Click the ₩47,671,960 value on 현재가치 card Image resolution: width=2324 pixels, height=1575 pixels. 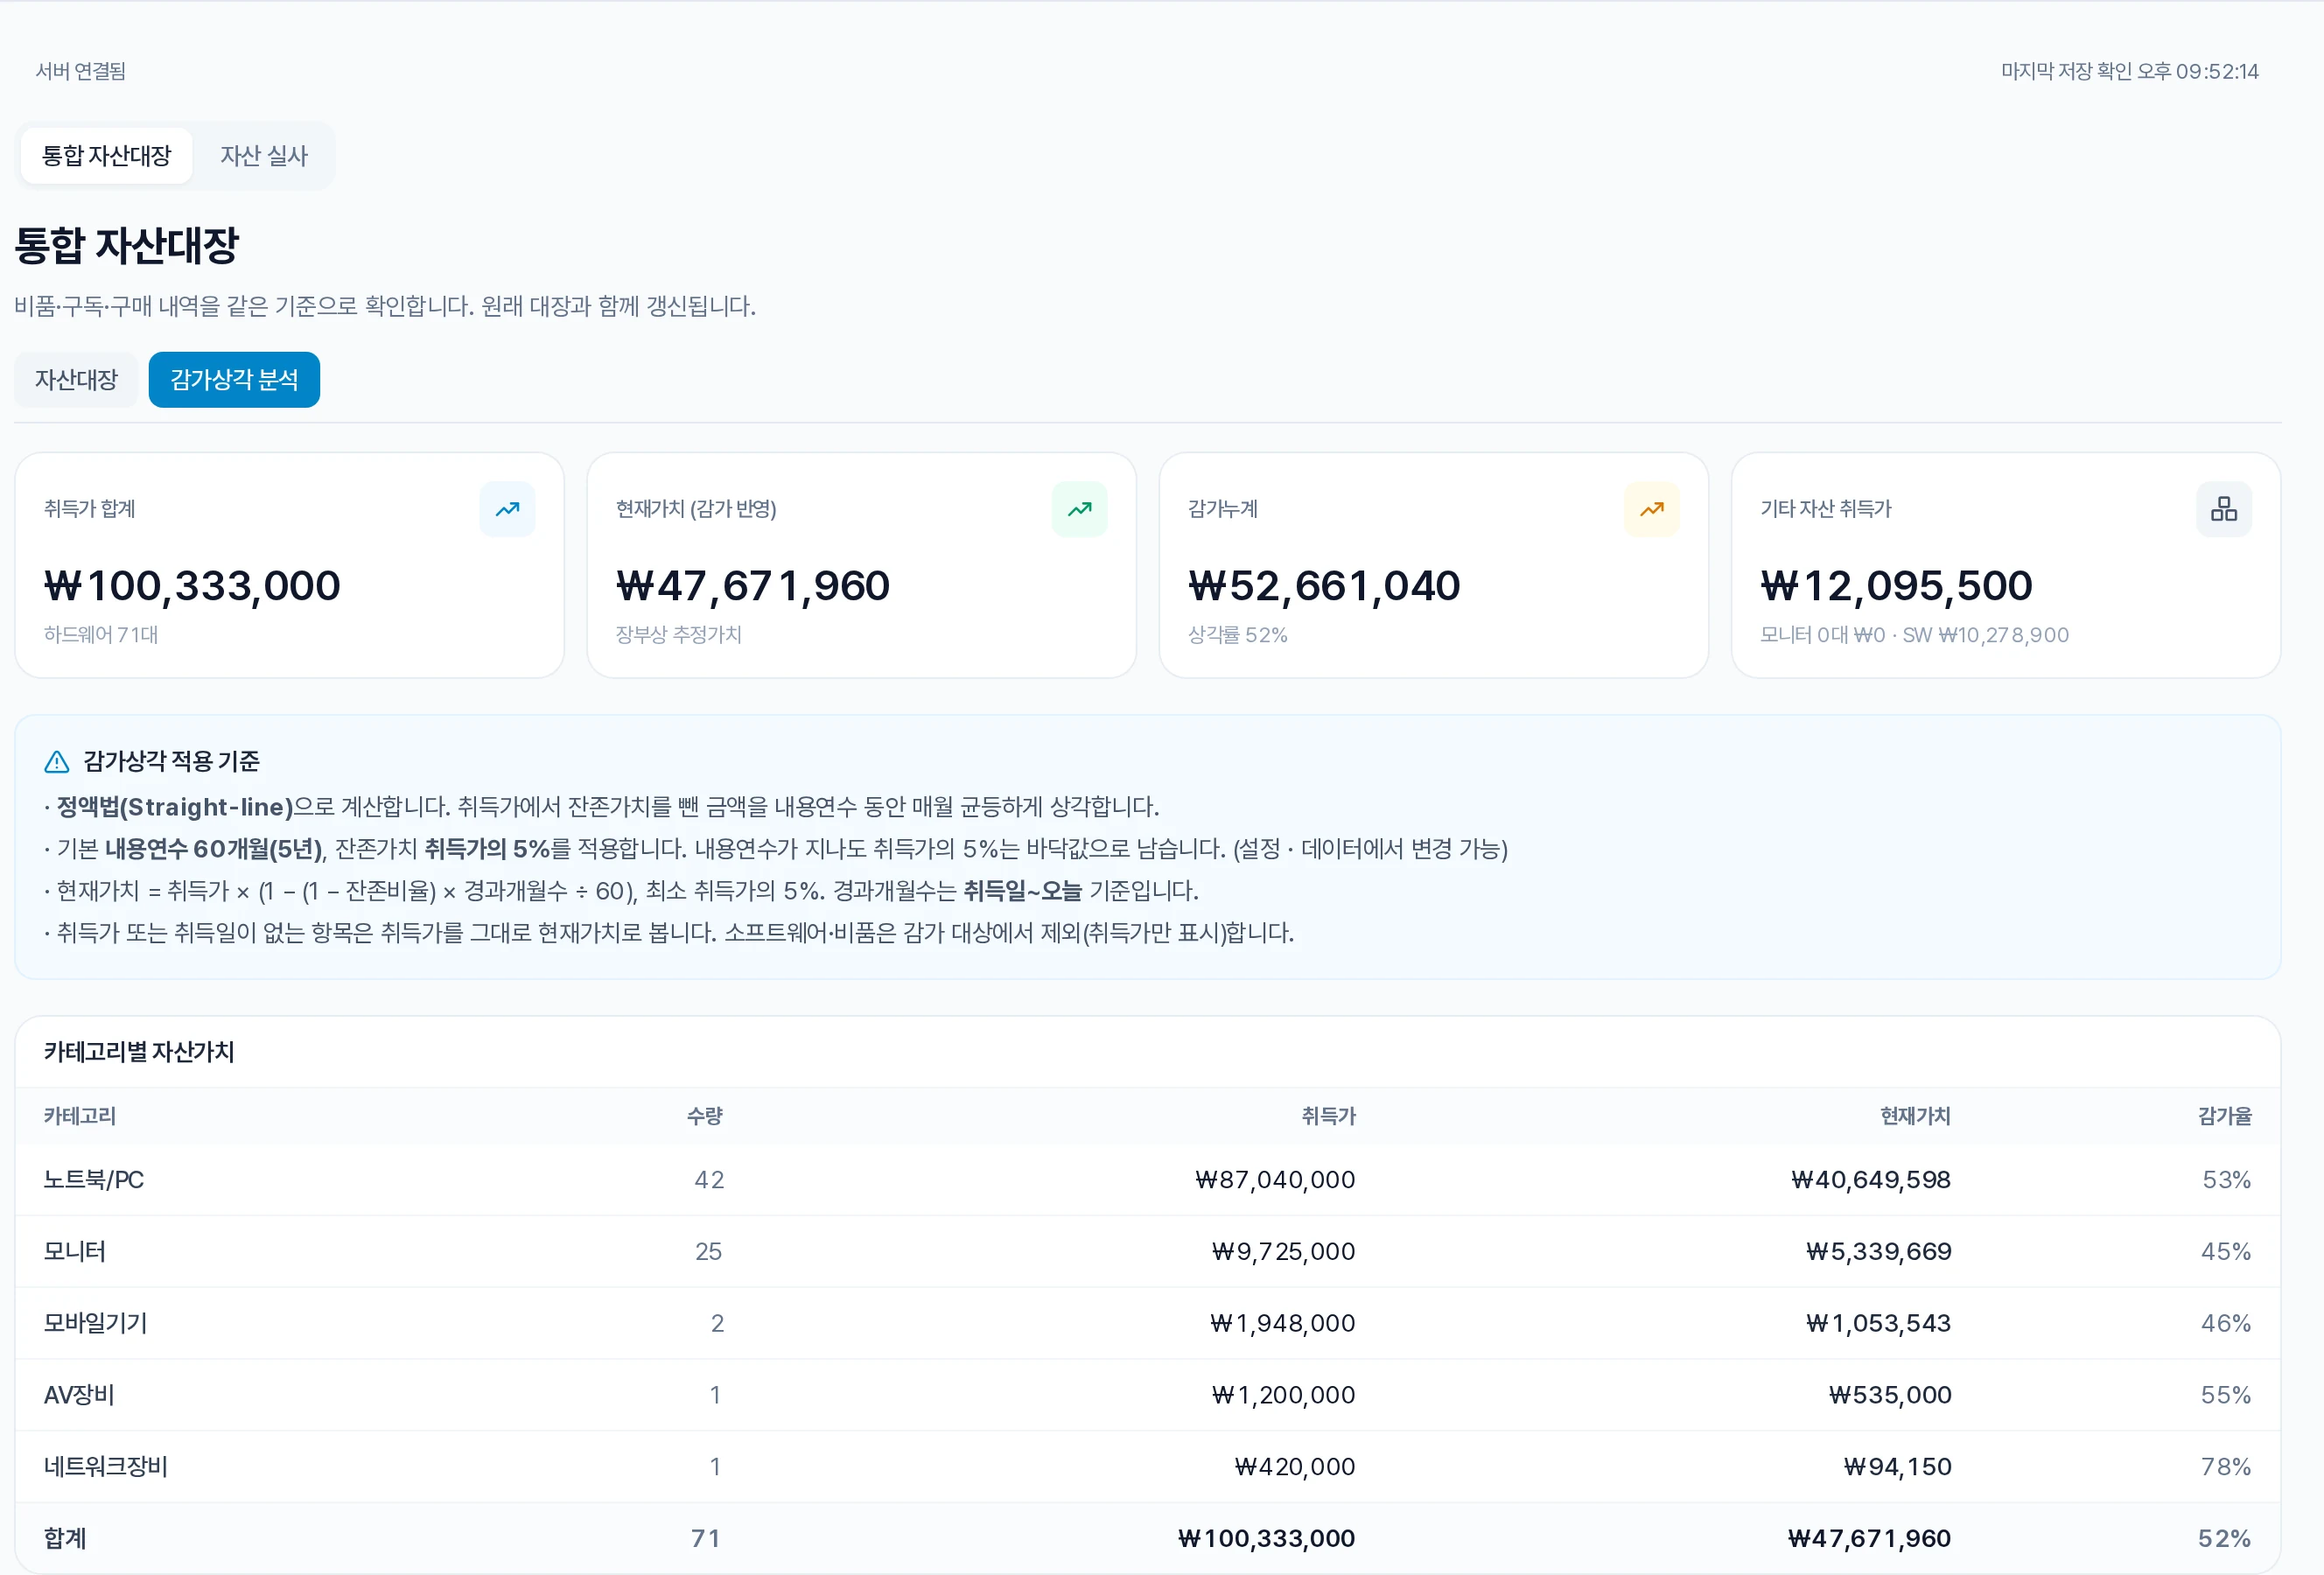[x=752, y=586]
